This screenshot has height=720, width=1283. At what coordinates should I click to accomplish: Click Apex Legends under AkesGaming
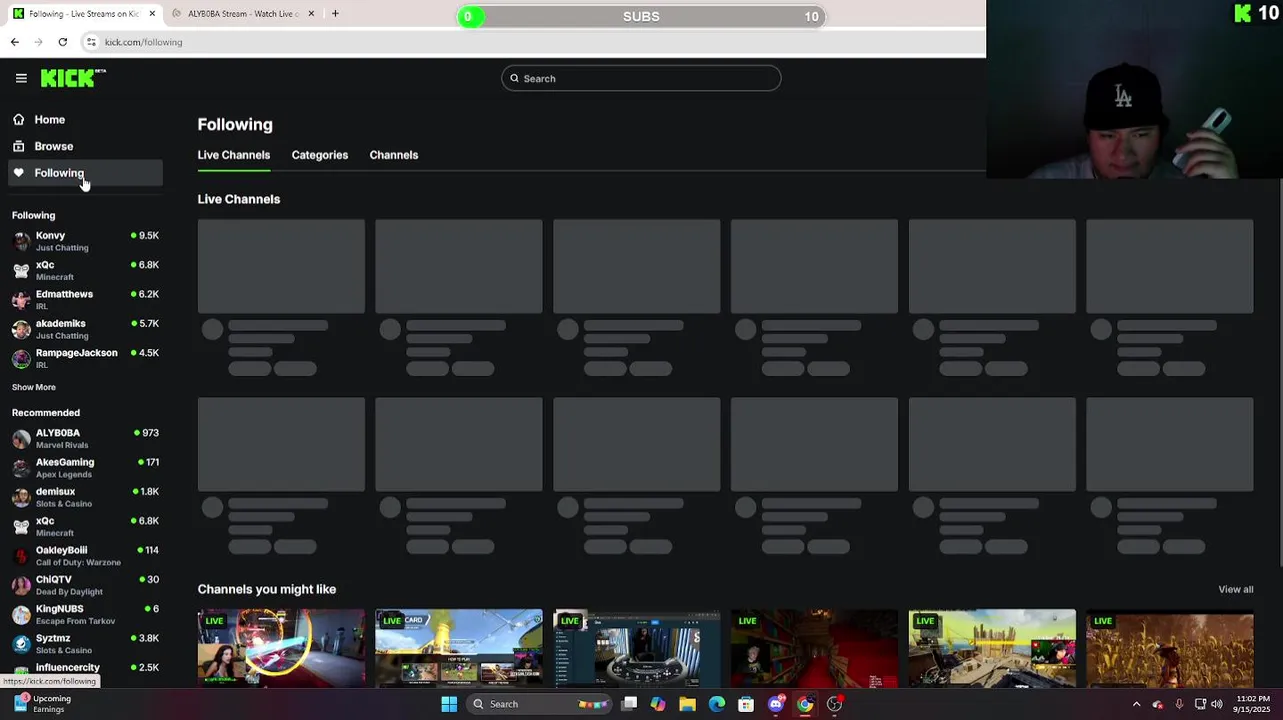(x=64, y=474)
